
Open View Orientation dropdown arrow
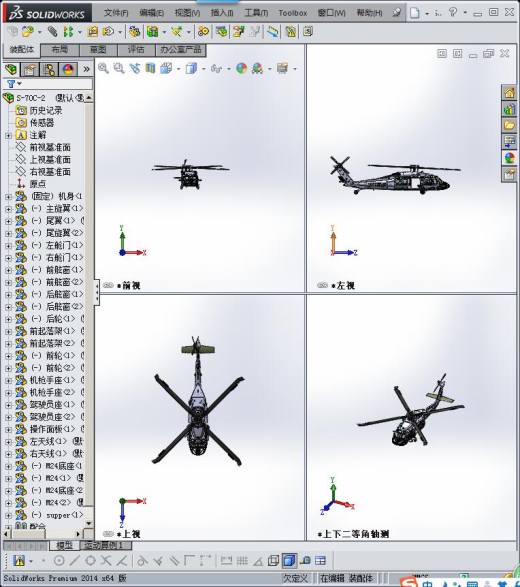tap(178, 69)
